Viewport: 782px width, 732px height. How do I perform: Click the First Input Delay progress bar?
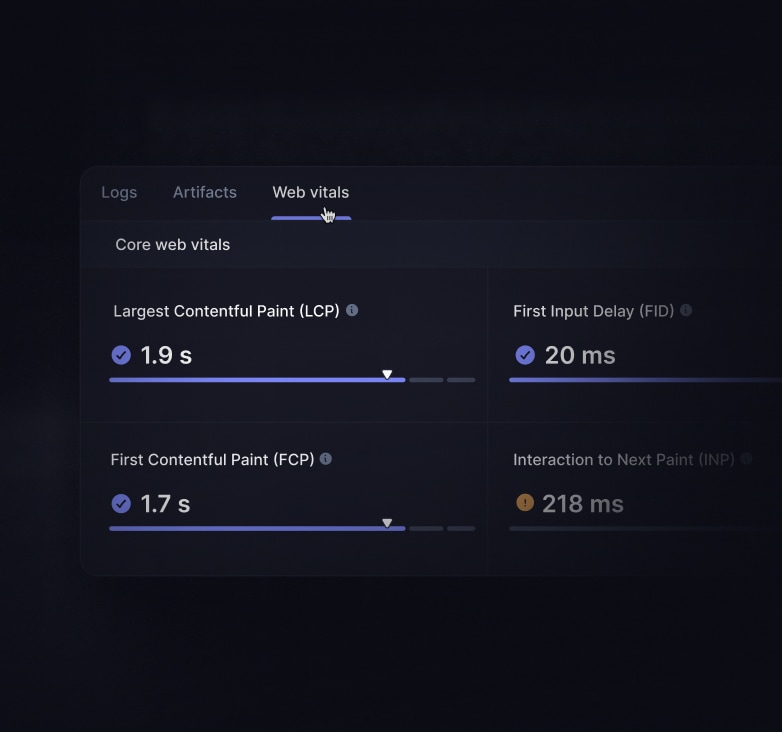click(640, 380)
